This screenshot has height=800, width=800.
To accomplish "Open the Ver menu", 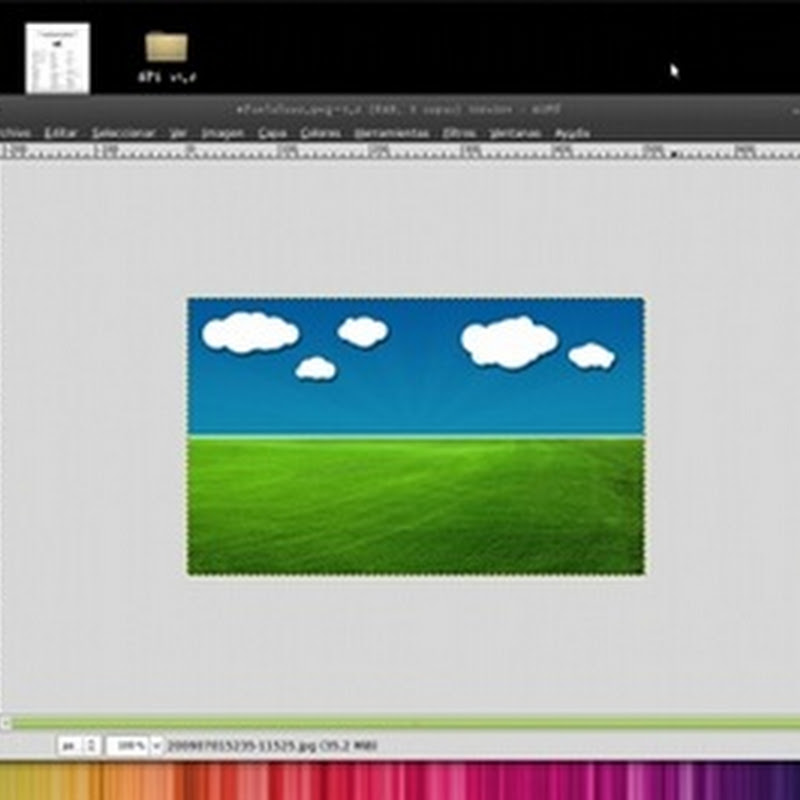I will tap(178, 133).
